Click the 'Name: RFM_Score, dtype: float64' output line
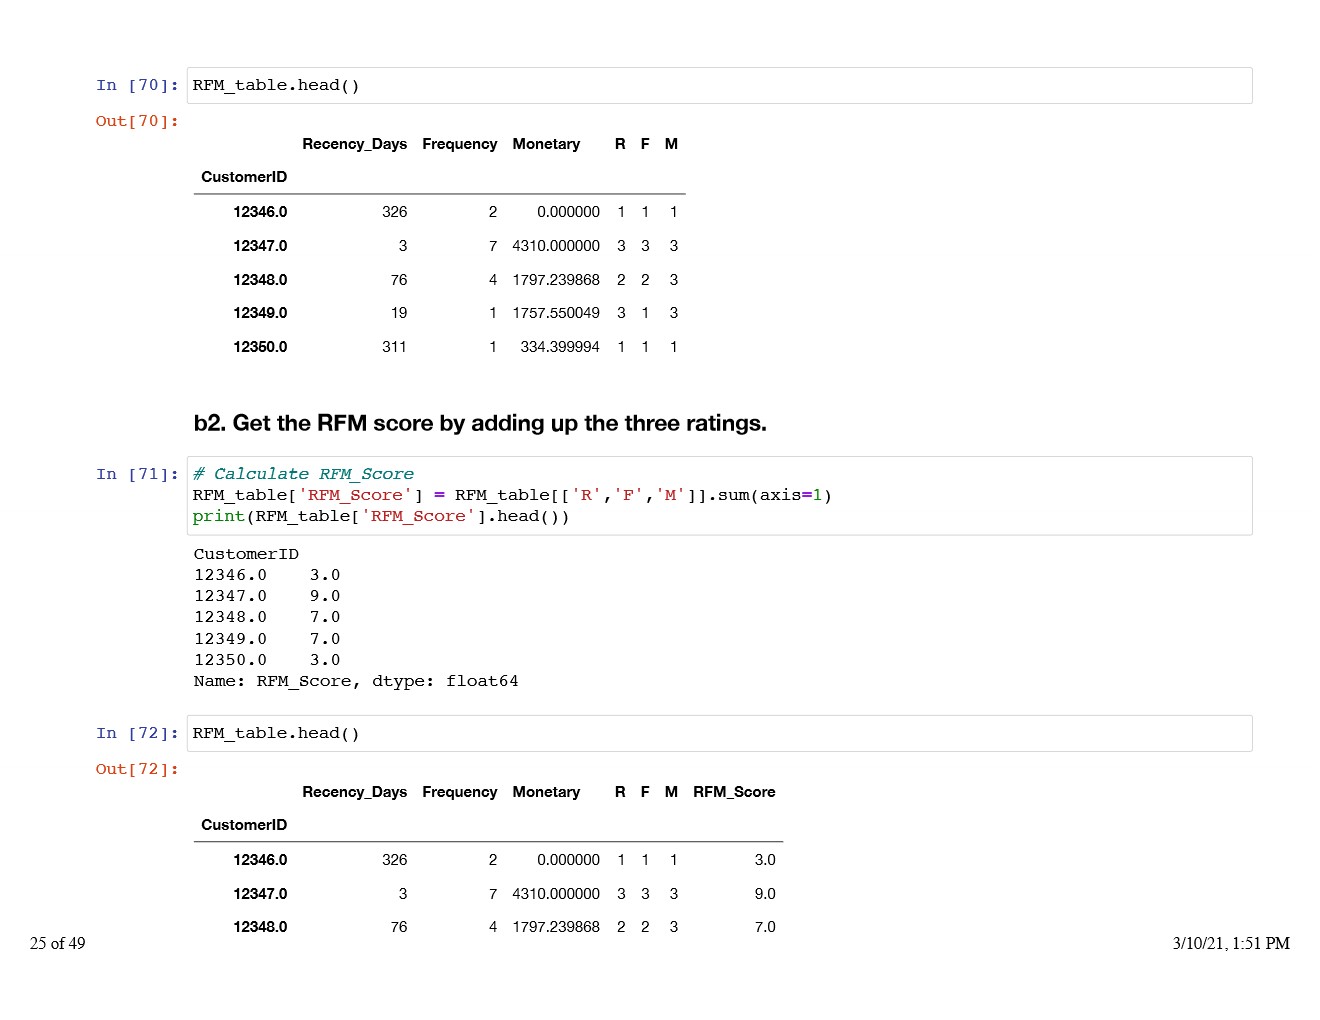The width and height of the screenshot is (1320, 1020). 355,681
